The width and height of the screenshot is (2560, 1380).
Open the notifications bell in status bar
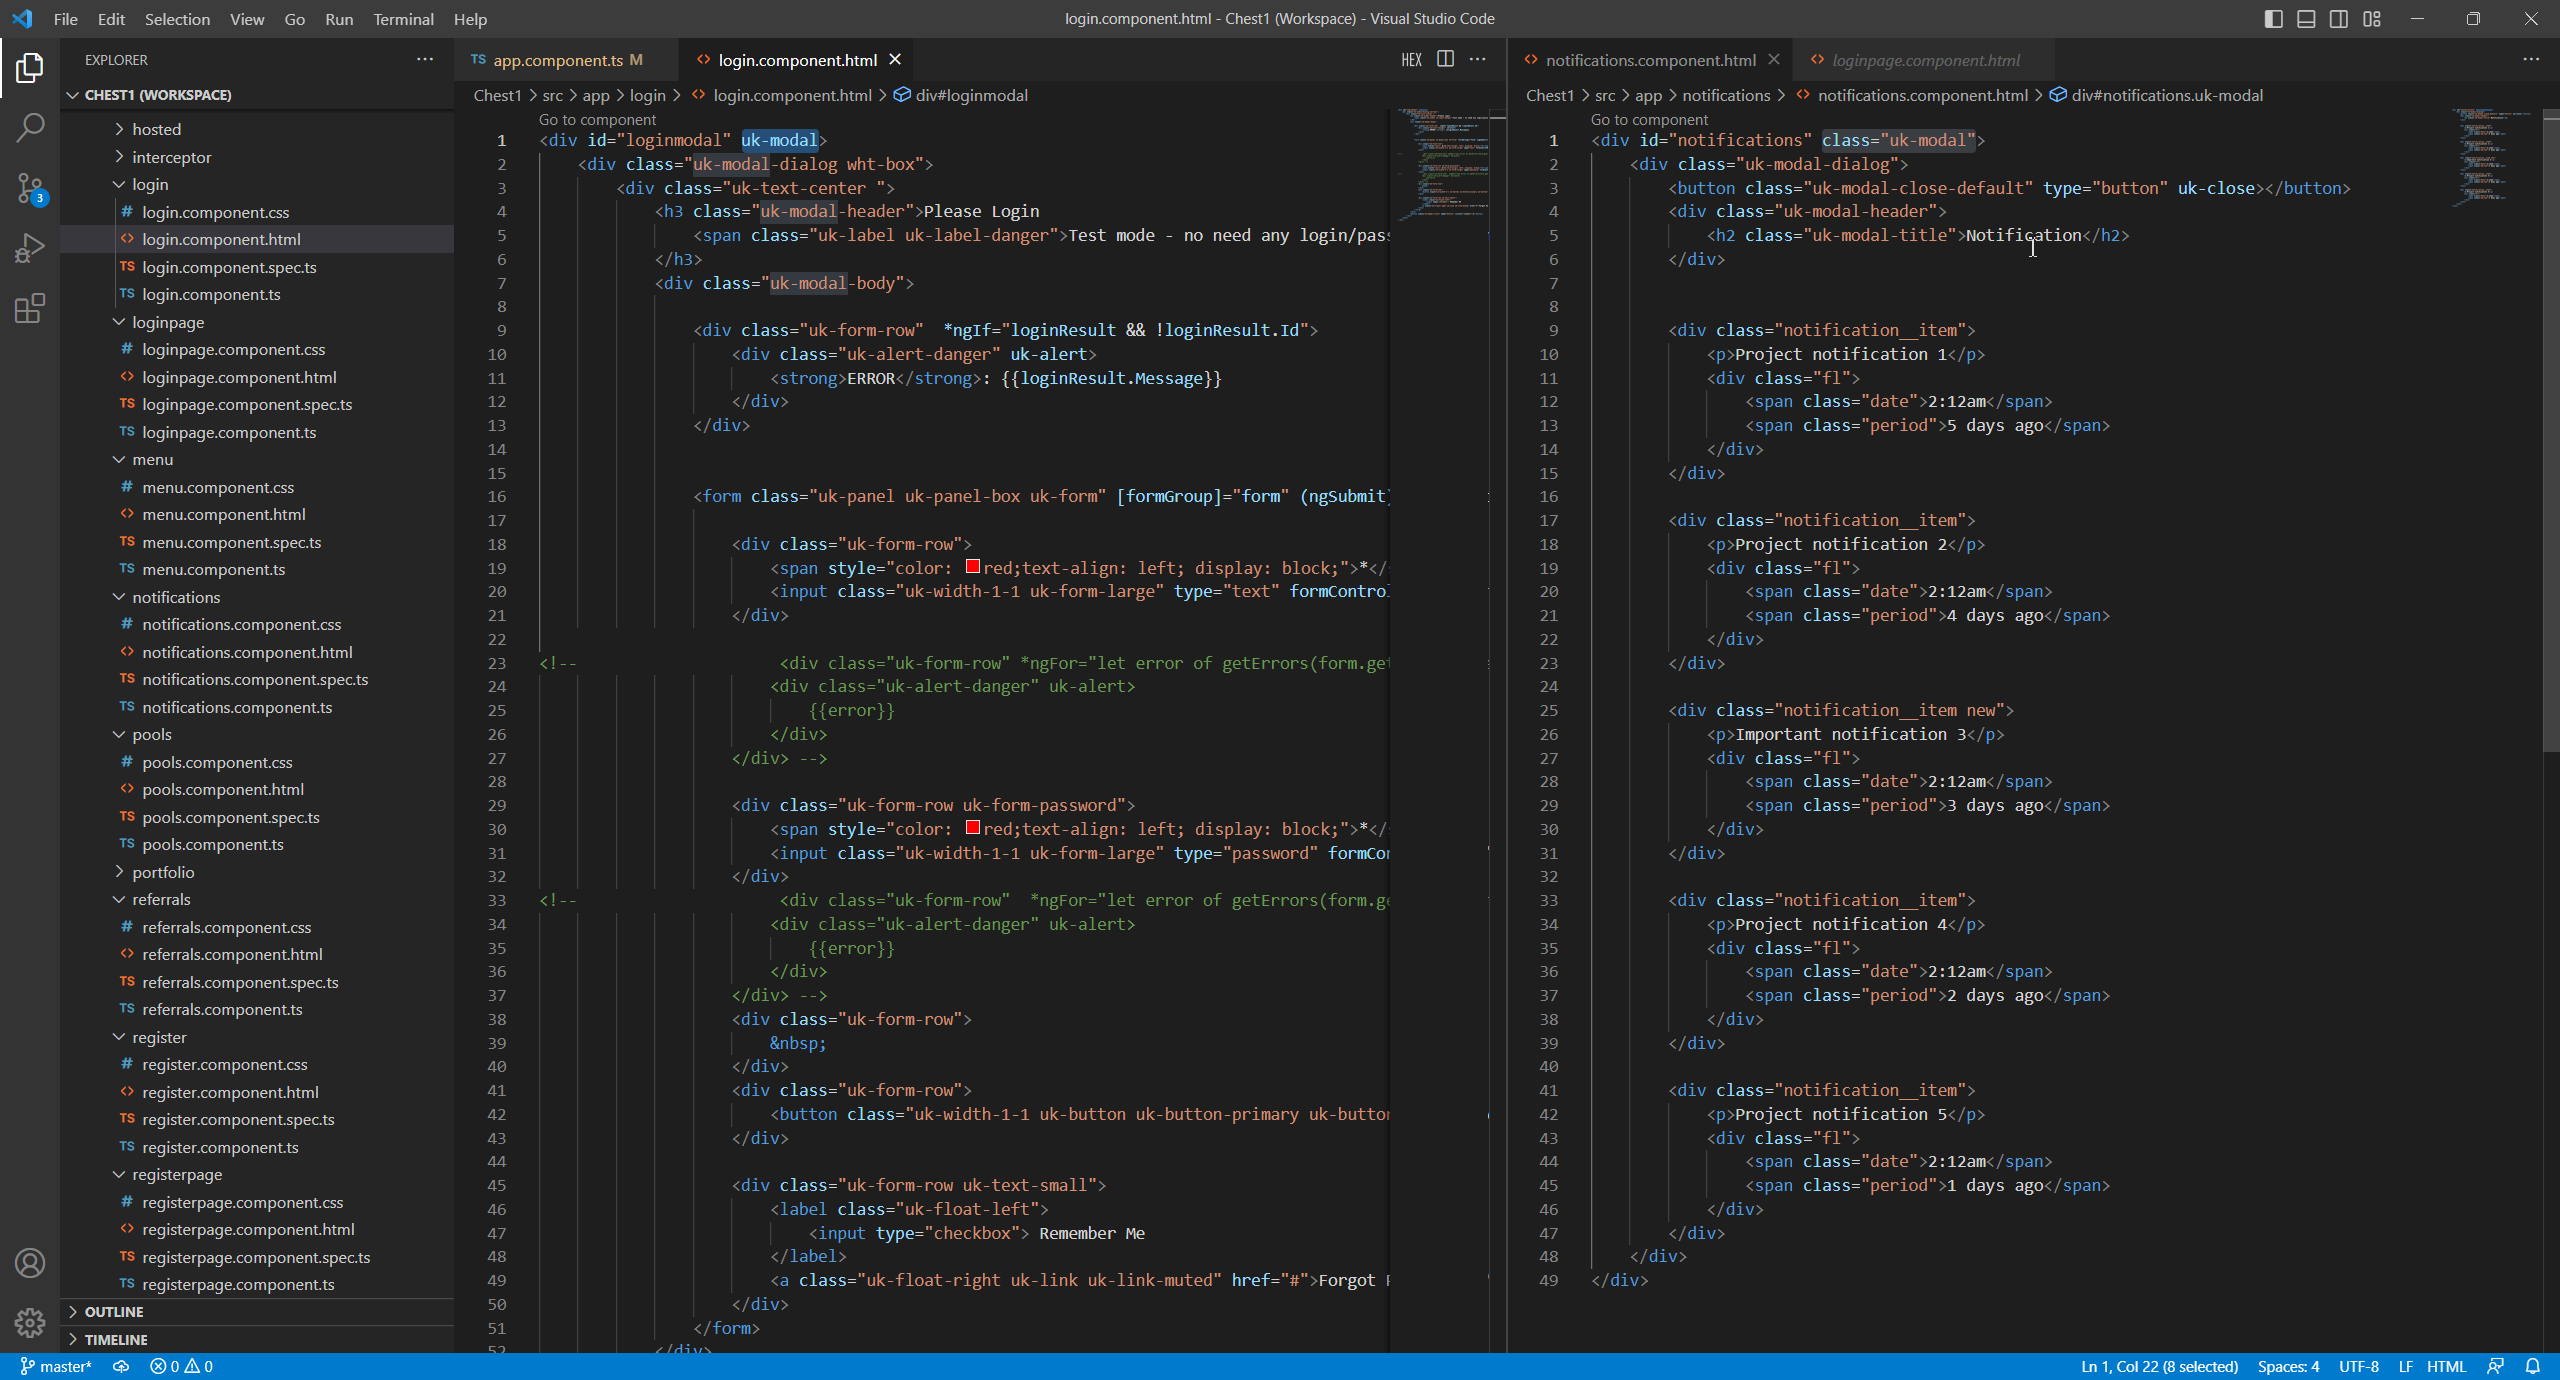pyautogui.click(x=2532, y=1366)
